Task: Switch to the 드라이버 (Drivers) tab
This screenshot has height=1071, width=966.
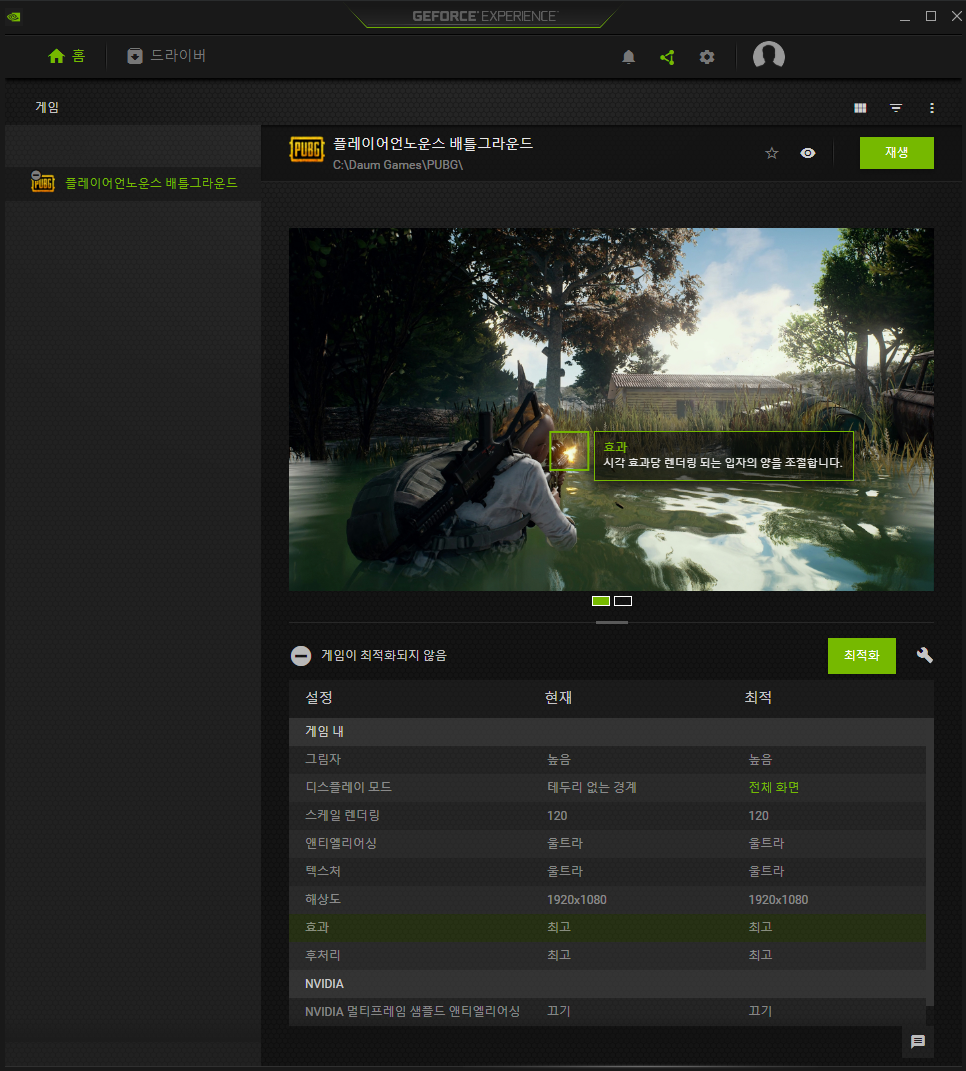Action: pyautogui.click(x=167, y=56)
